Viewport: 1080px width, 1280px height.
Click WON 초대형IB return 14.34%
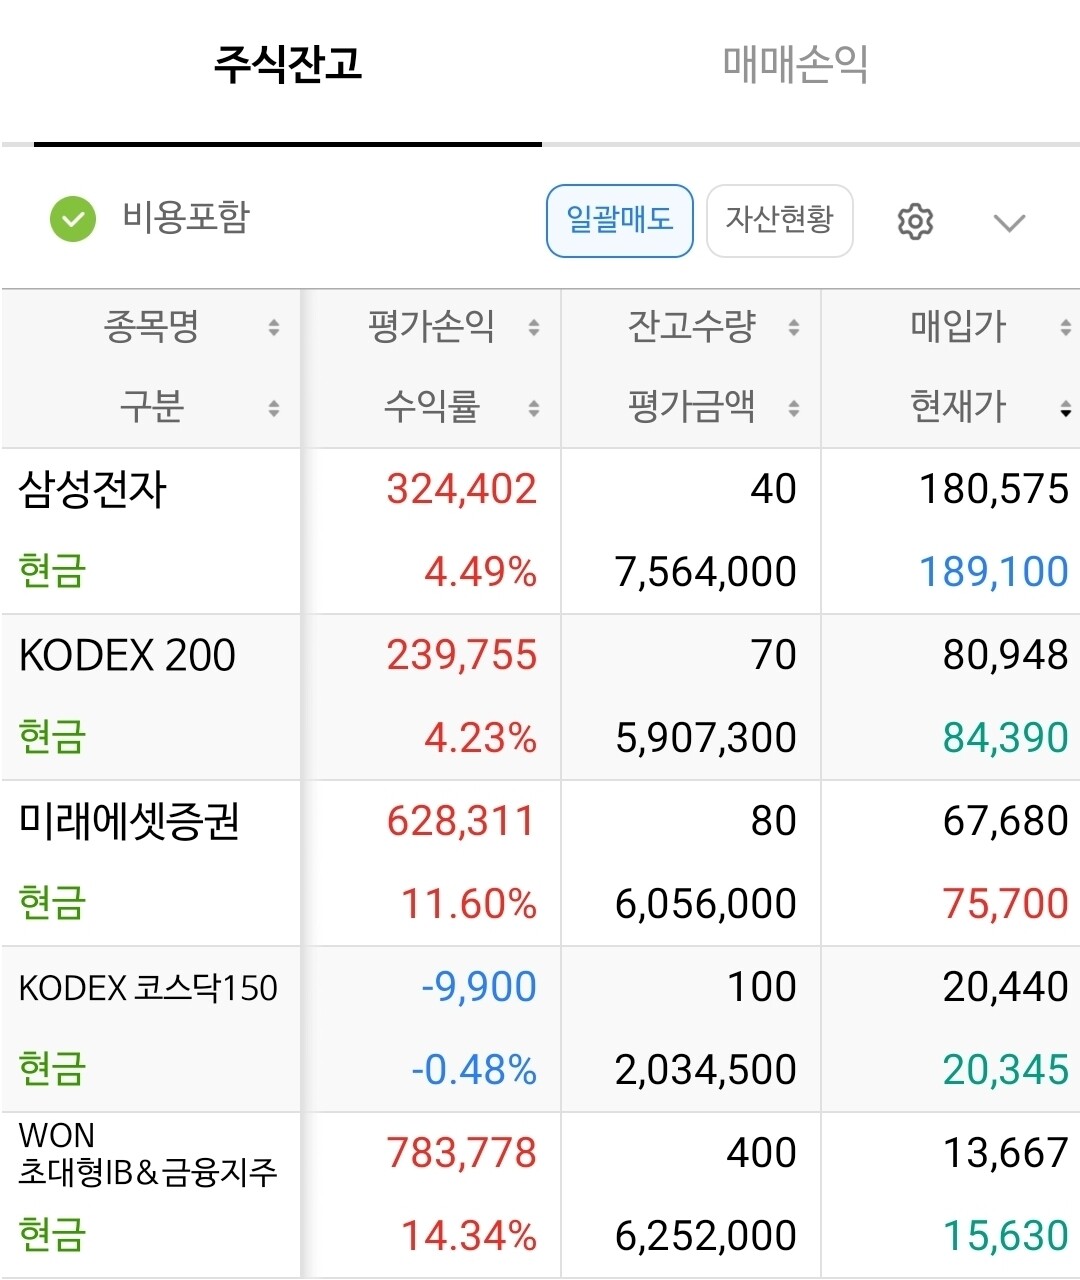click(469, 1236)
